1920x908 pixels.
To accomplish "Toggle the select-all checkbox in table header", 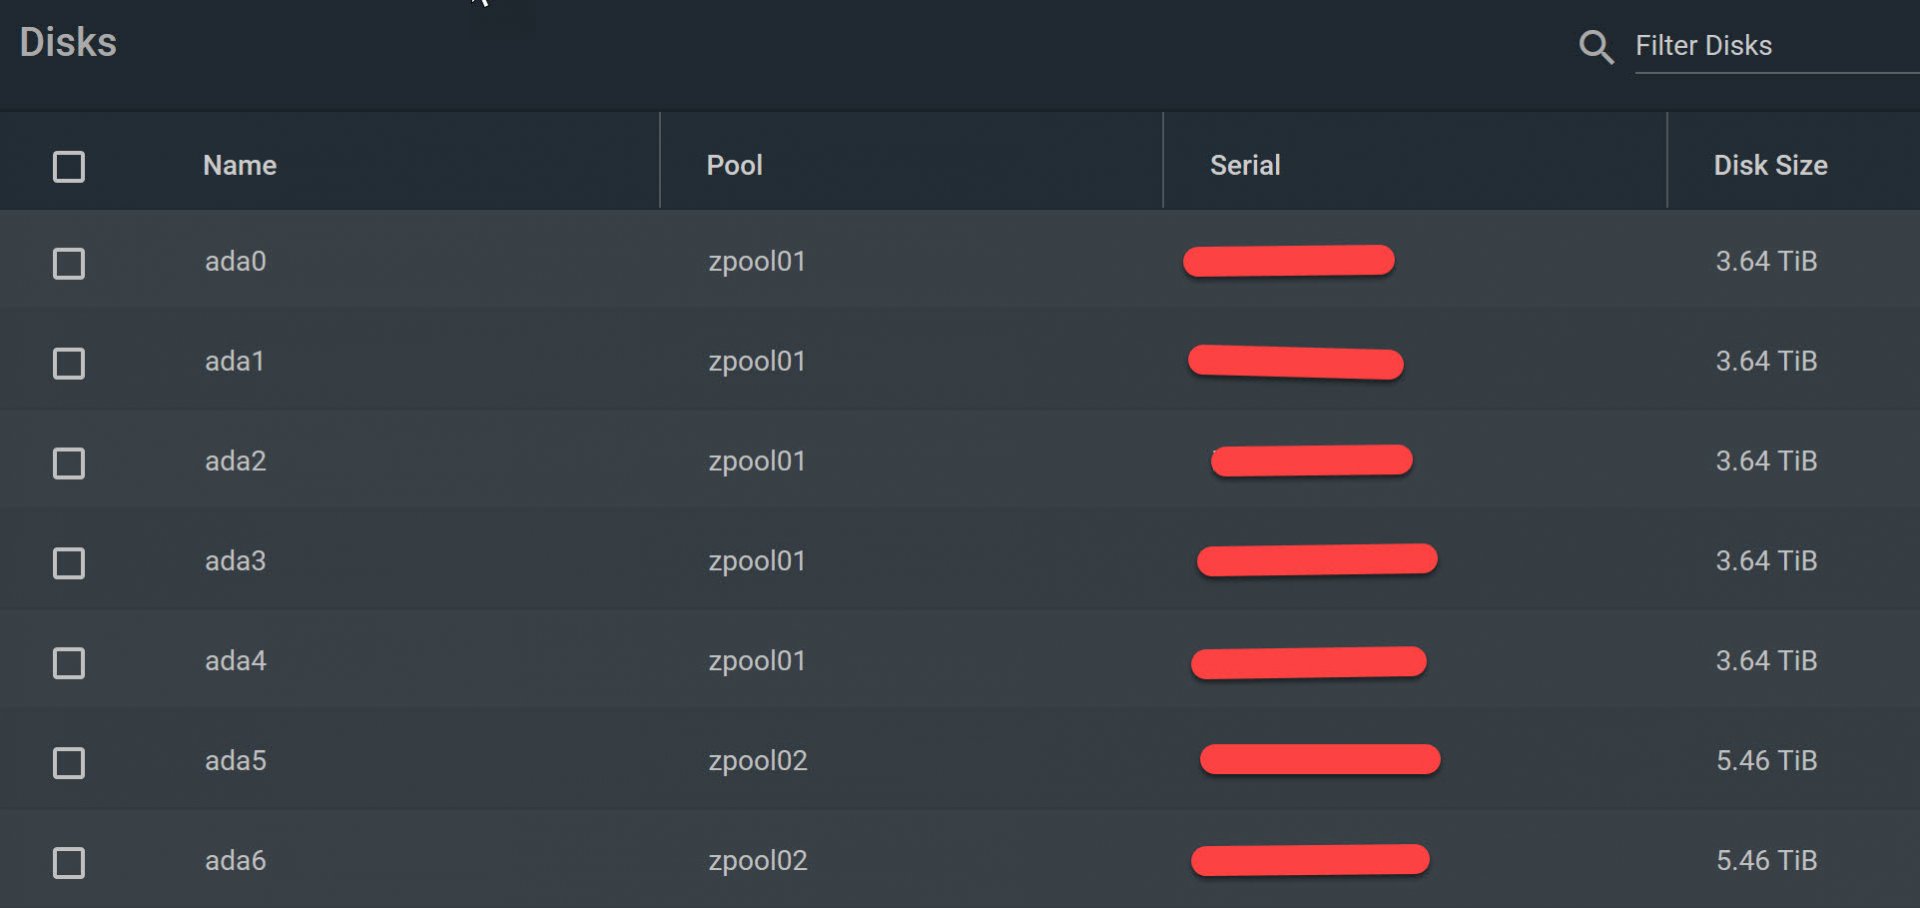I will coord(69,166).
